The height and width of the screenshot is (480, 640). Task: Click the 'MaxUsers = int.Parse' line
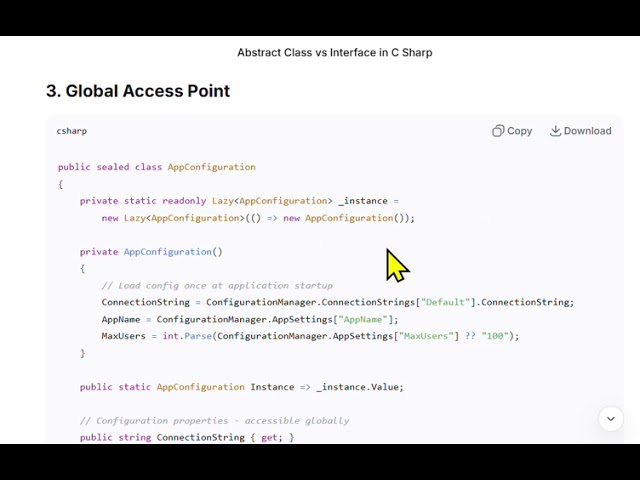[x=310, y=336]
